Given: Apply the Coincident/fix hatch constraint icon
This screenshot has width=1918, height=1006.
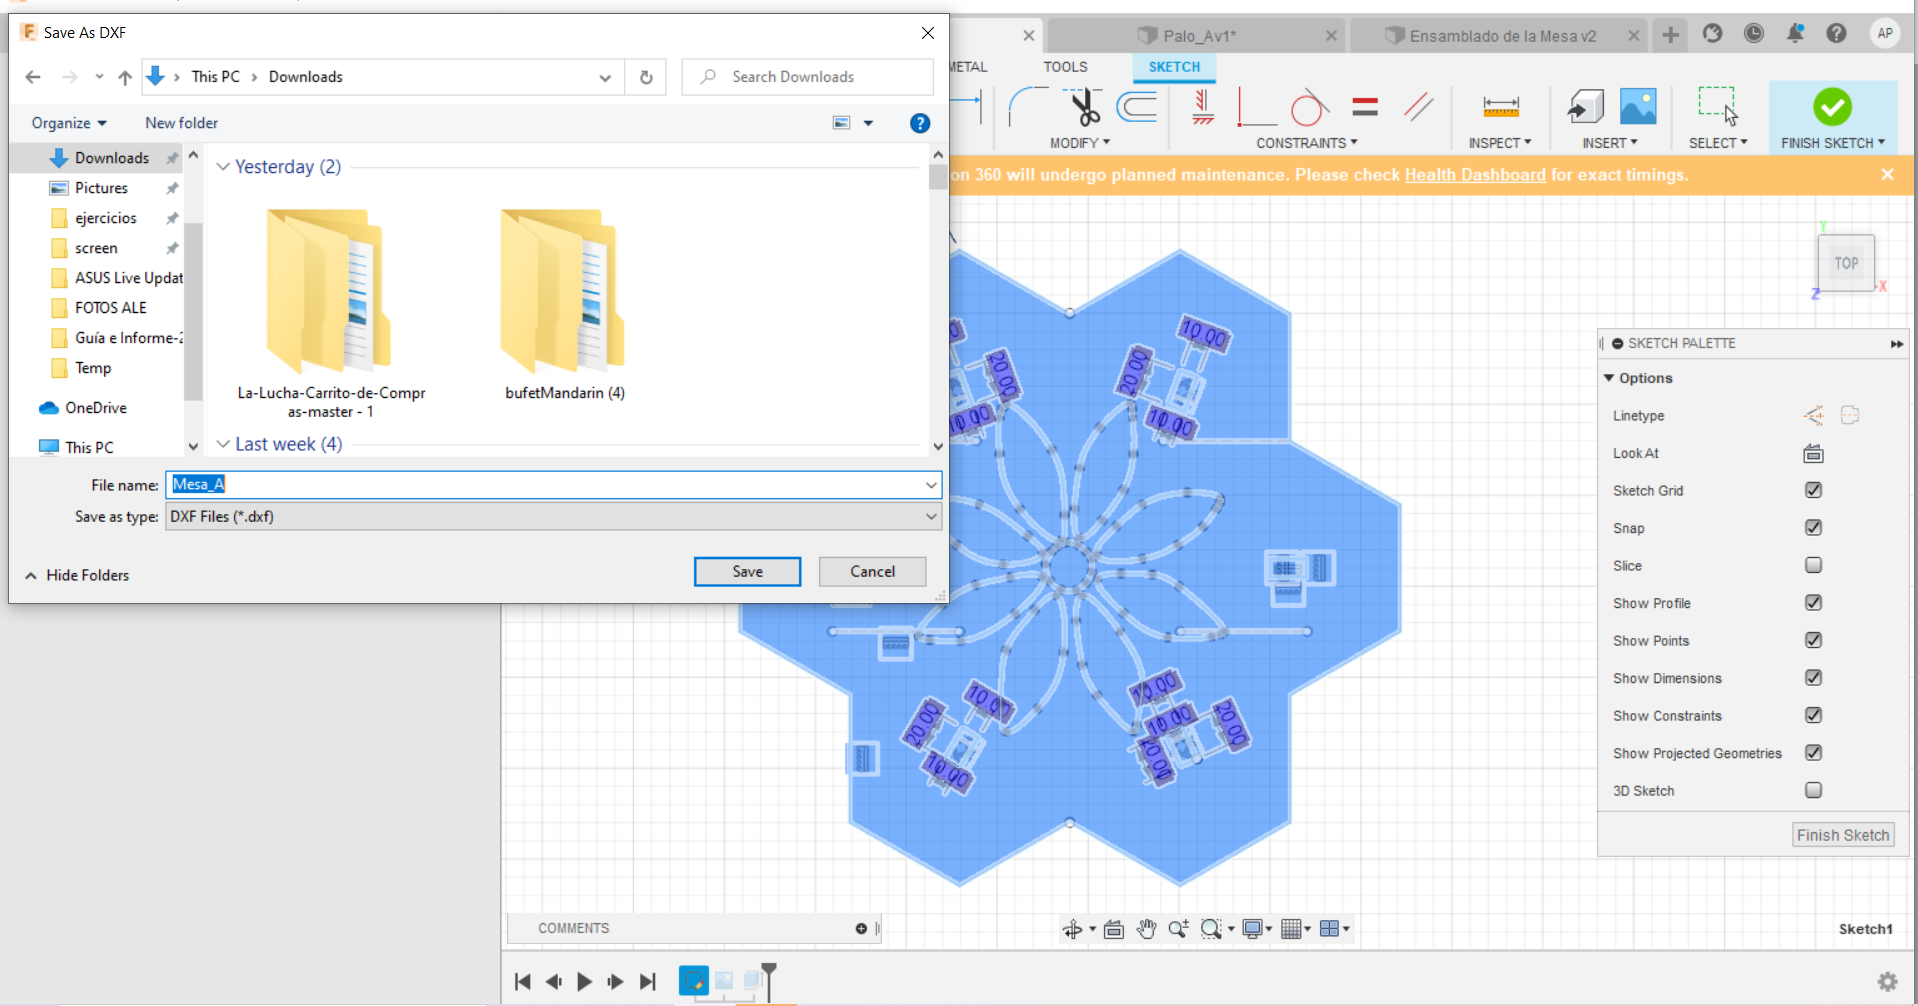Looking at the screenshot, I should [1203, 106].
